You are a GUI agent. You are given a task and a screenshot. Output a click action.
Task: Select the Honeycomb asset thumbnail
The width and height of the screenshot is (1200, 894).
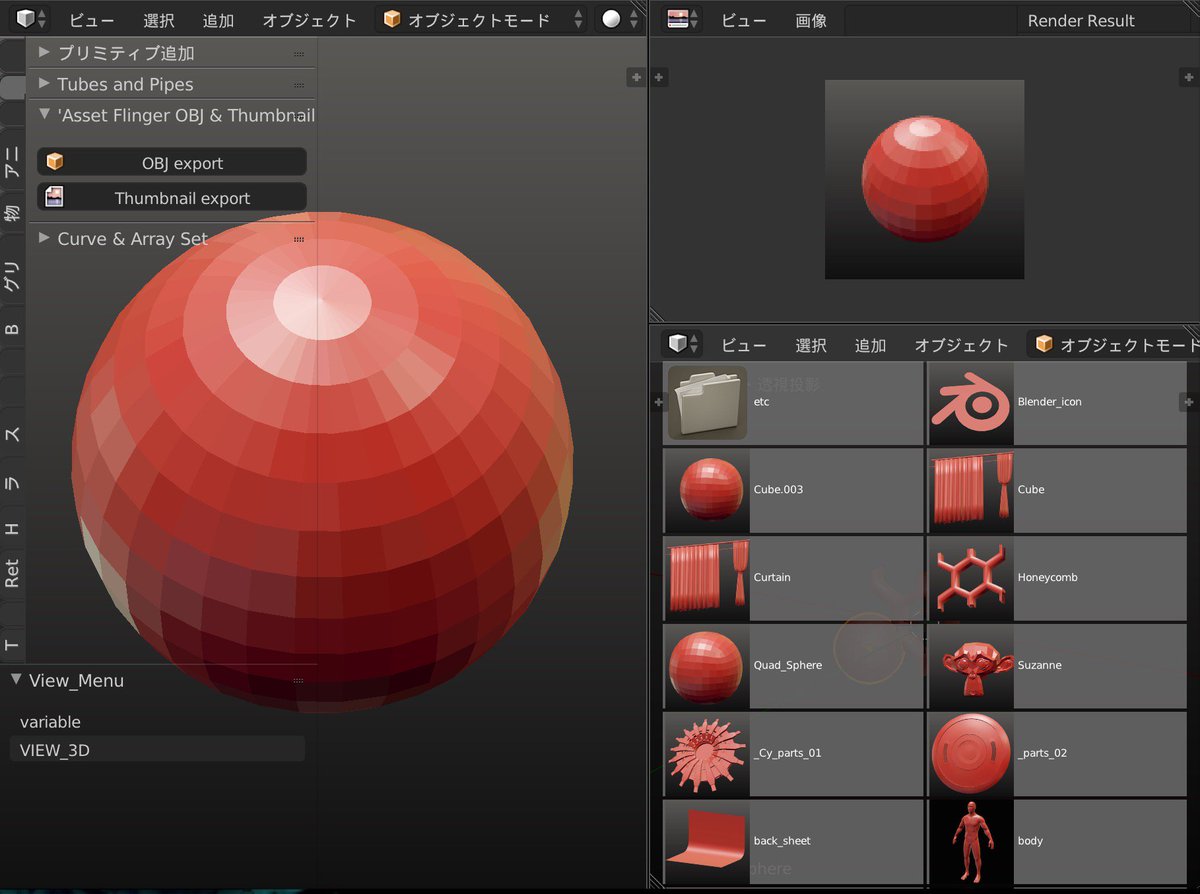click(x=971, y=578)
